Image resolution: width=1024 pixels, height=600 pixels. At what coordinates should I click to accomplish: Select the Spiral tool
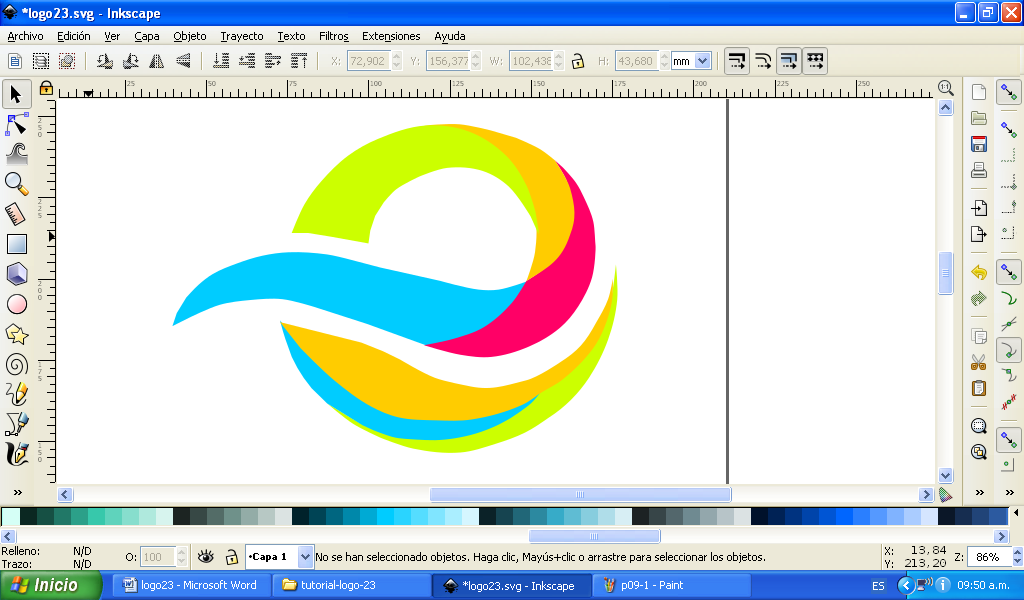point(16,364)
